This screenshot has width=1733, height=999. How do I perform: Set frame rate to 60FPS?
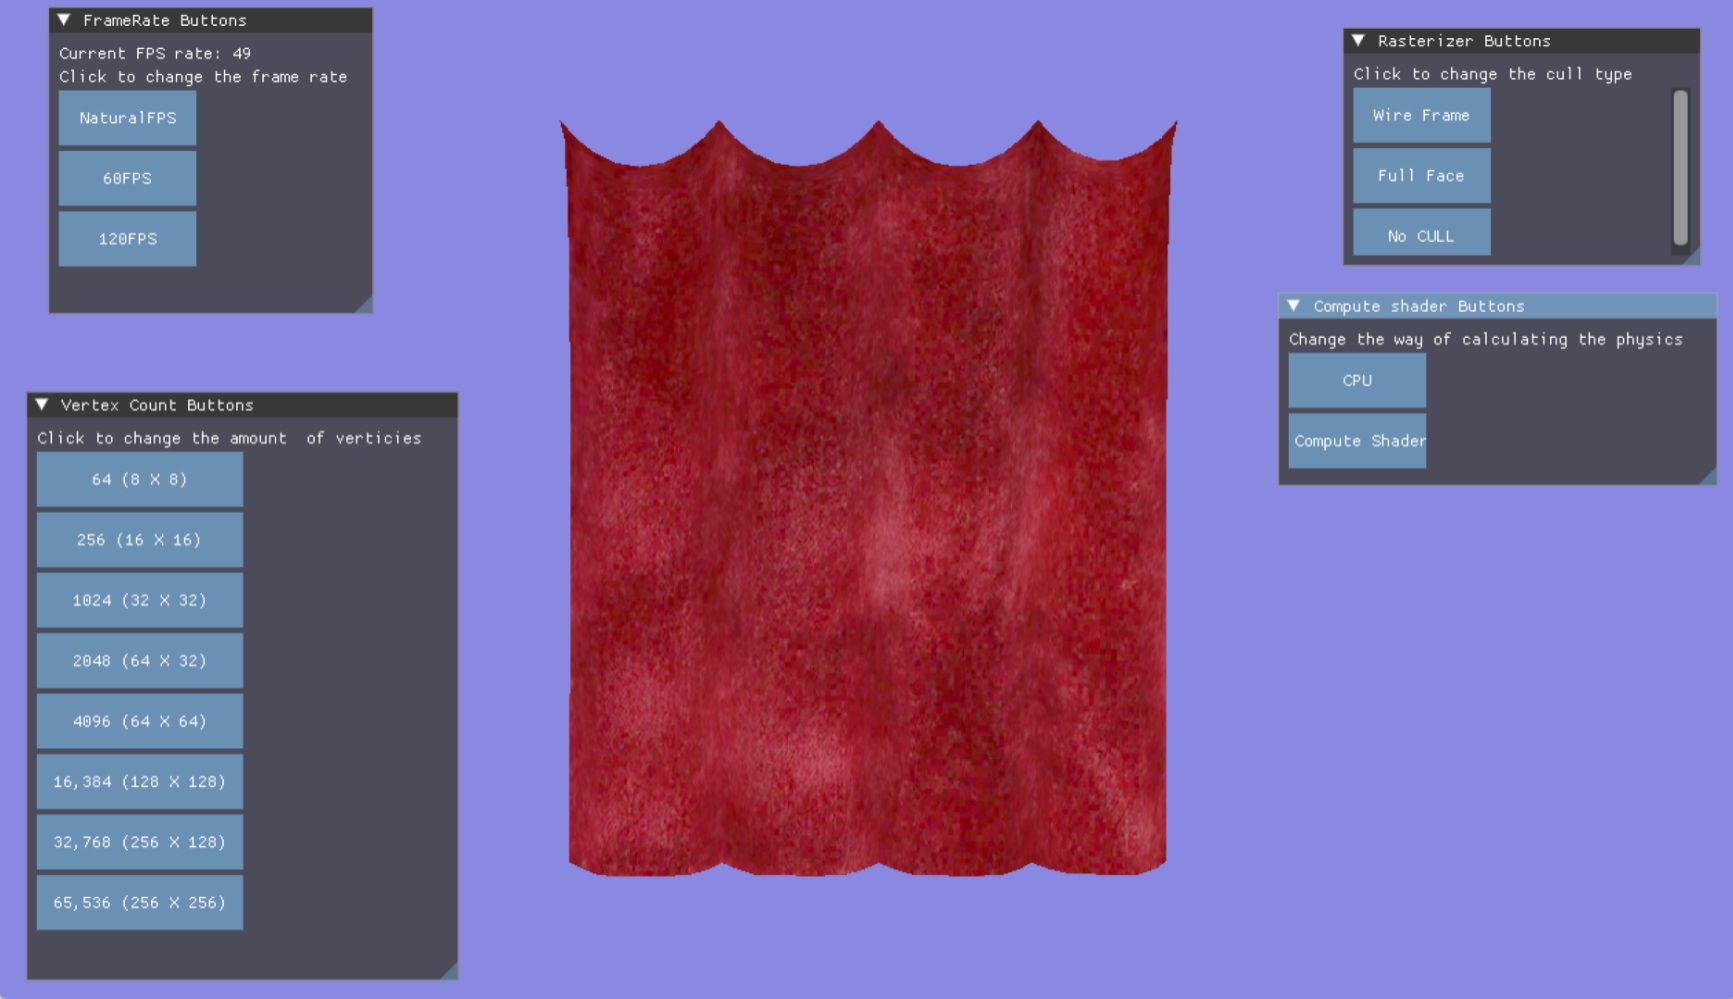point(127,178)
